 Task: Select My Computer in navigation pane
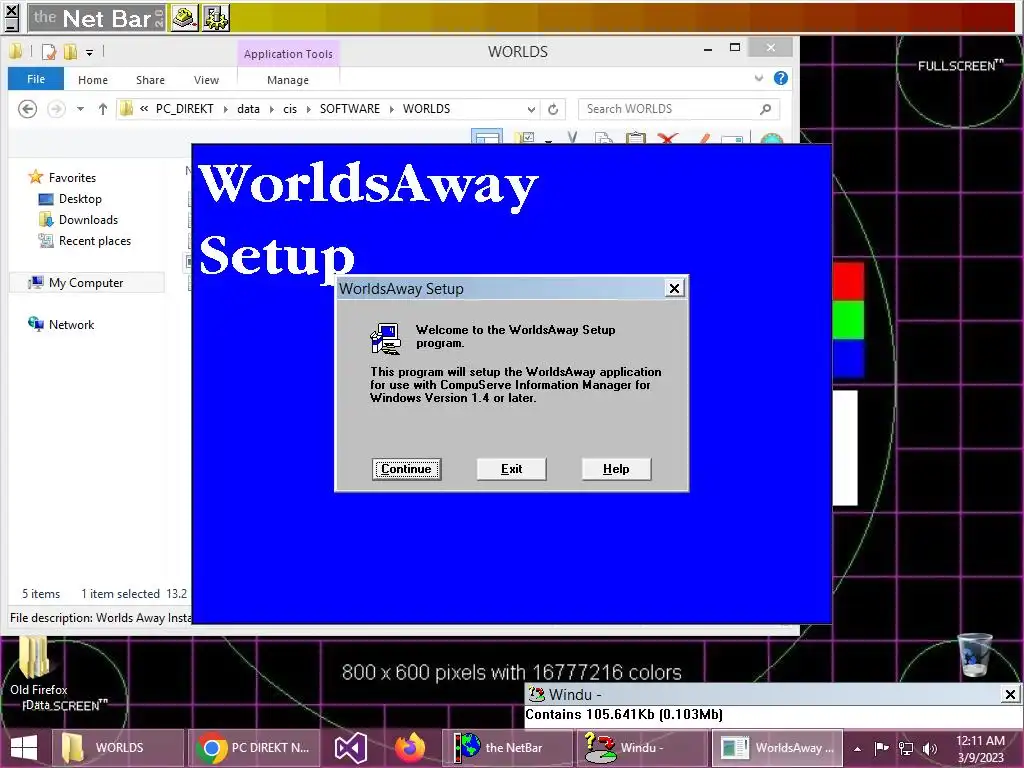[x=86, y=283]
